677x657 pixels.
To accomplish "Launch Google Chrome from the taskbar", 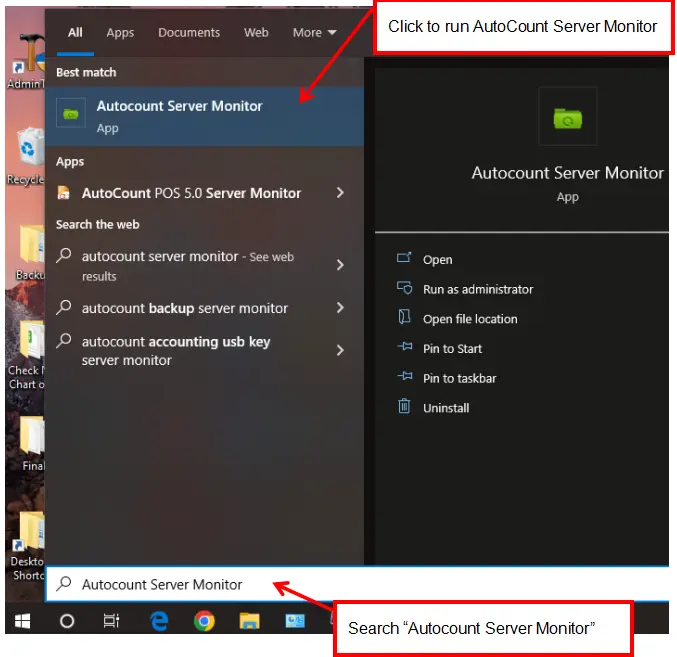I will [x=204, y=621].
